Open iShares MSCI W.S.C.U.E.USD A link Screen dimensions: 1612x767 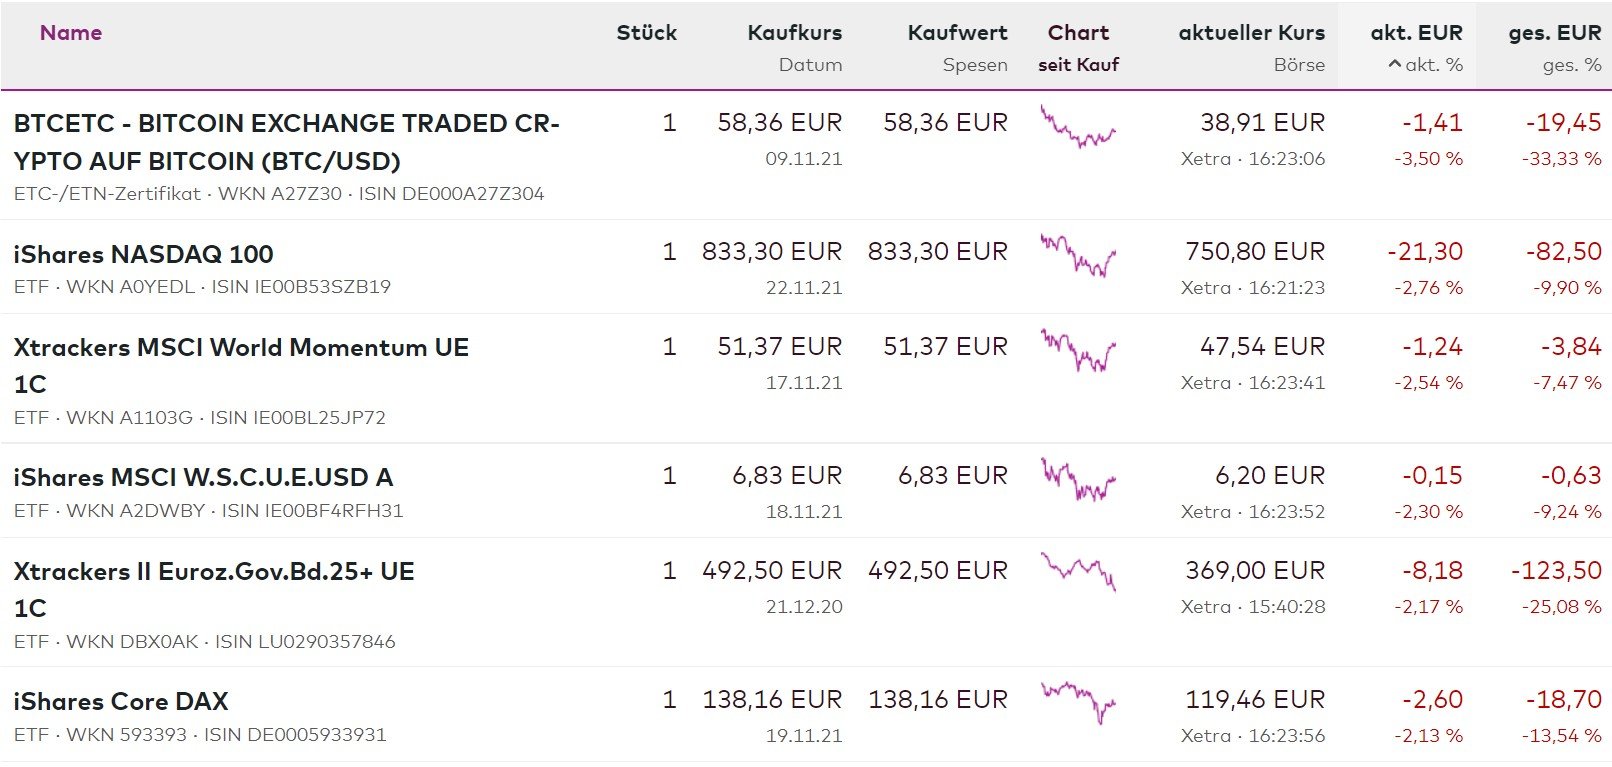(203, 477)
